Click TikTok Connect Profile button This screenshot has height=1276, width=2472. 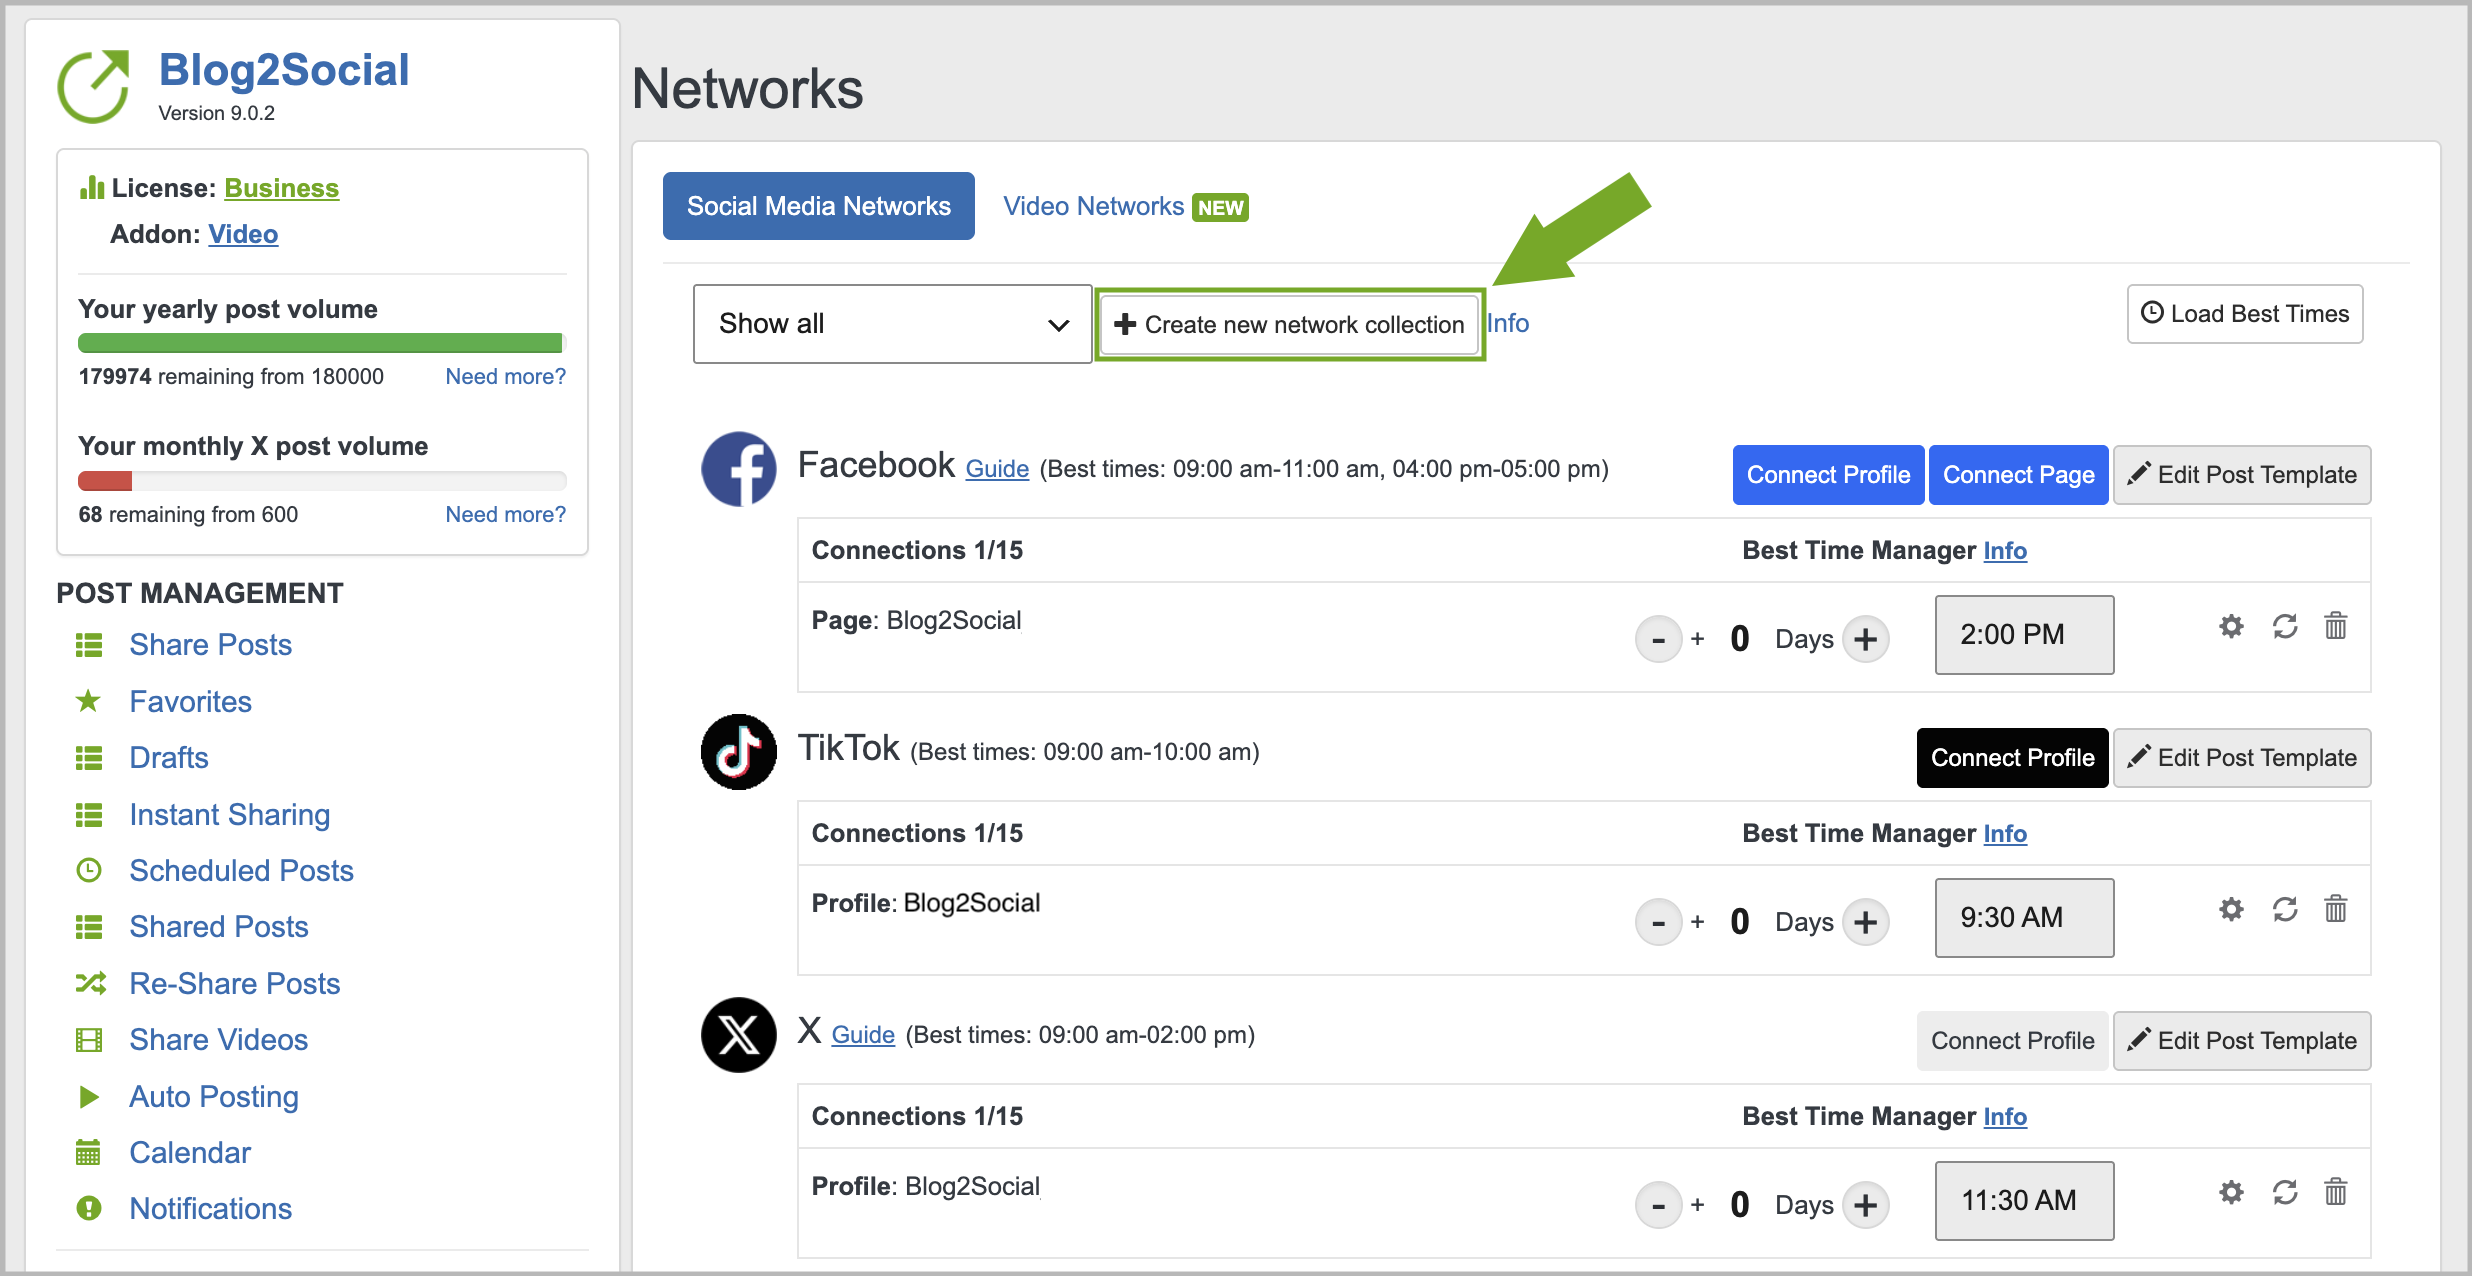click(x=2012, y=758)
